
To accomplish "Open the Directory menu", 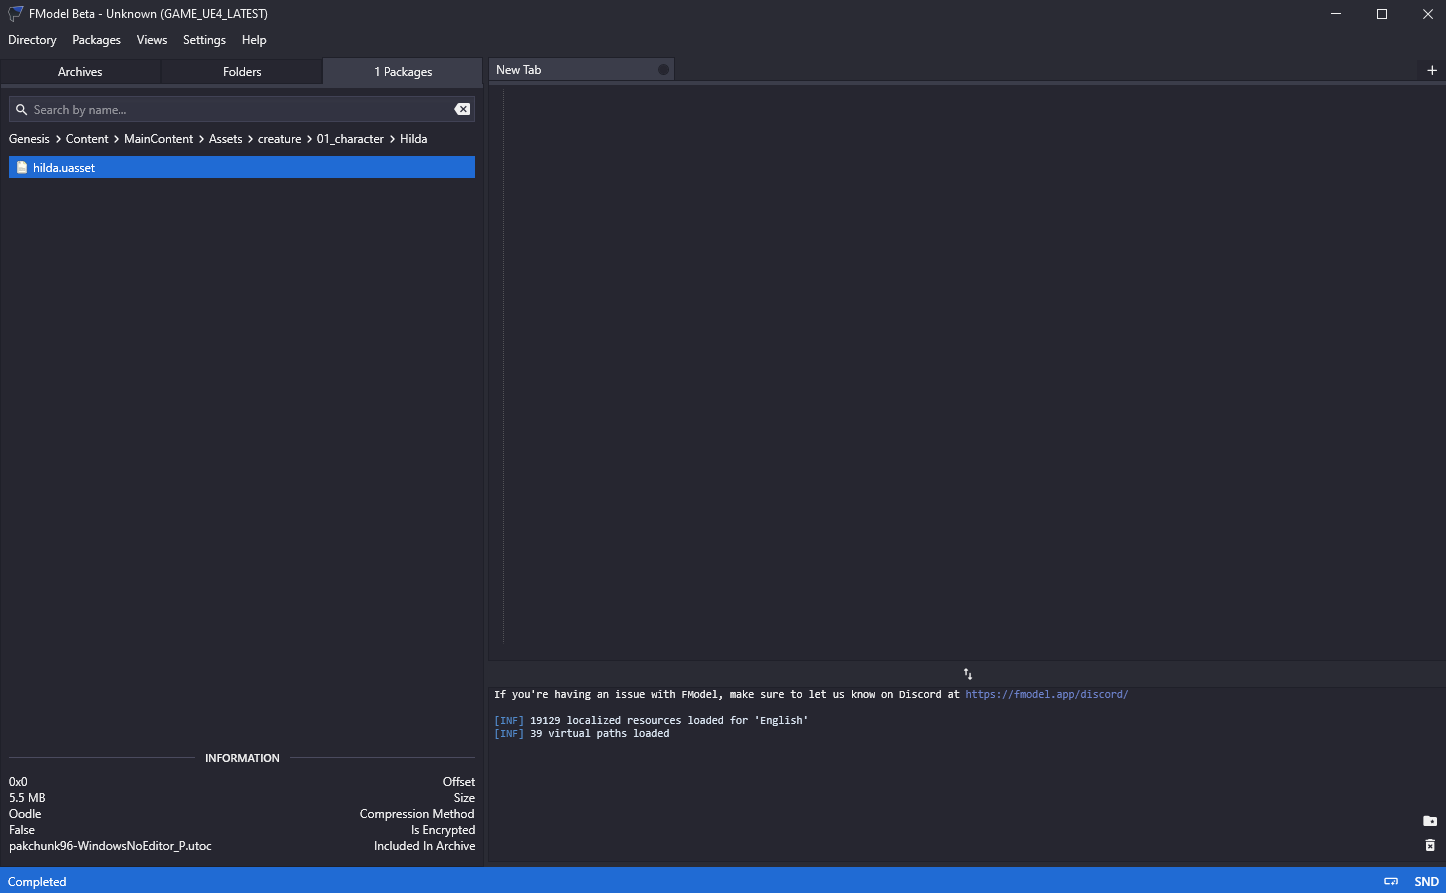I will point(32,40).
